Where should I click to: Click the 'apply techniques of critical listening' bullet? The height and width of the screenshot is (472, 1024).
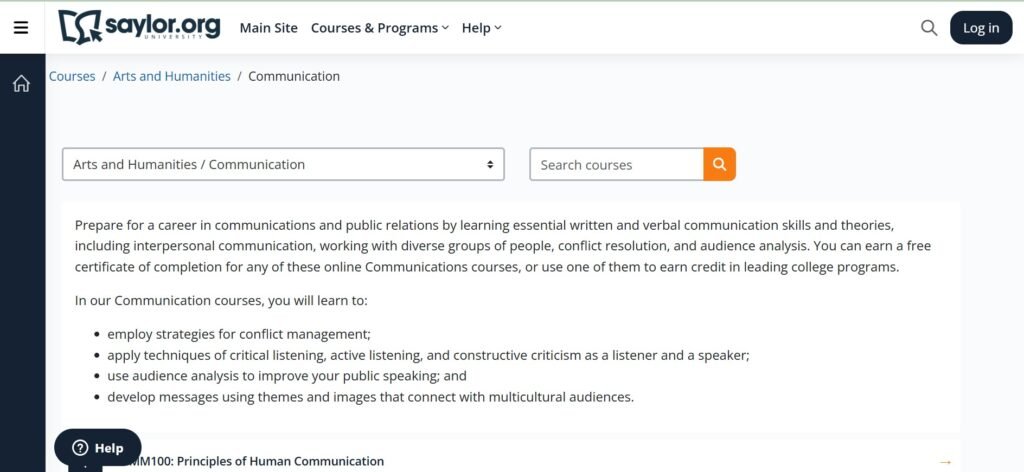pos(428,355)
